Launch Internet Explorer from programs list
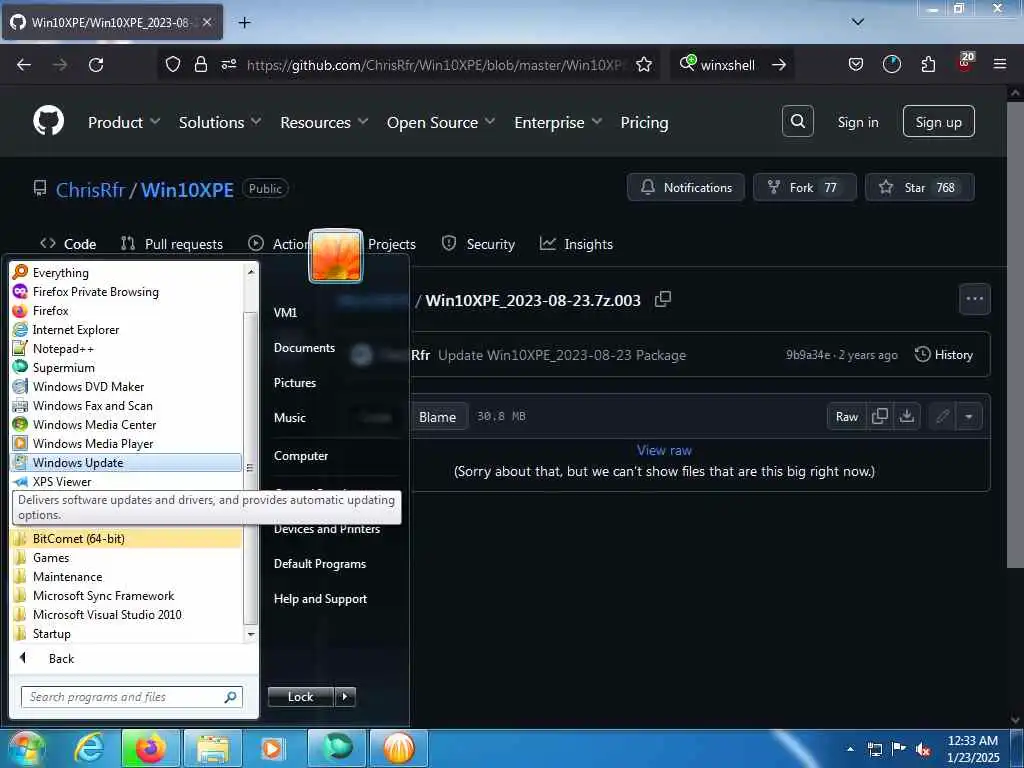 point(76,329)
